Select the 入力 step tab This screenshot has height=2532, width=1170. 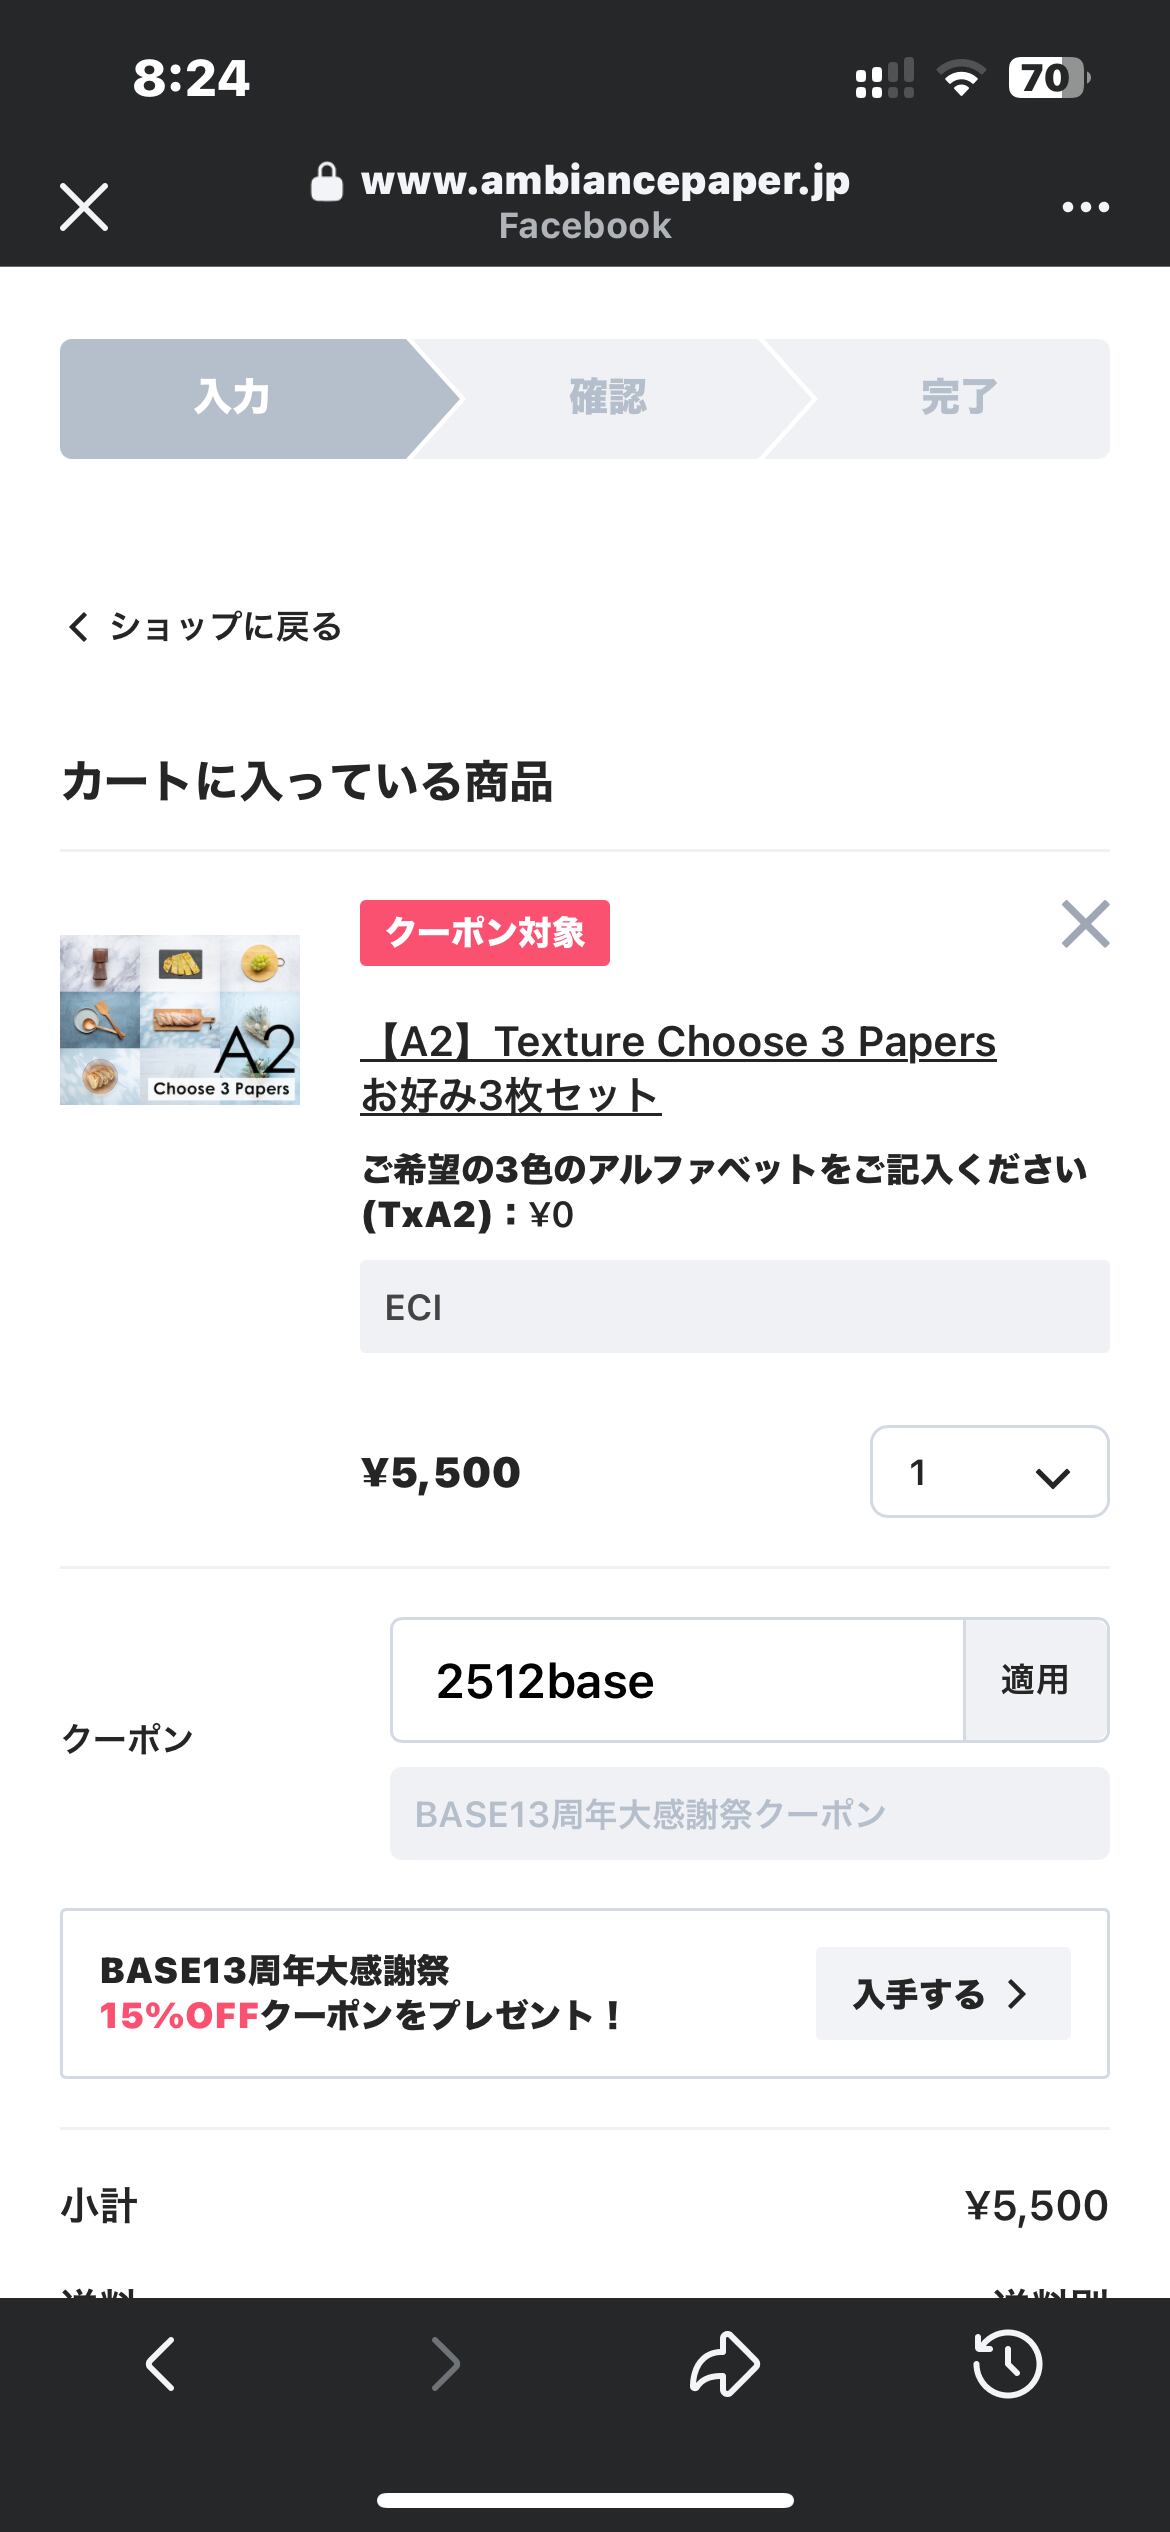point(234,398)
